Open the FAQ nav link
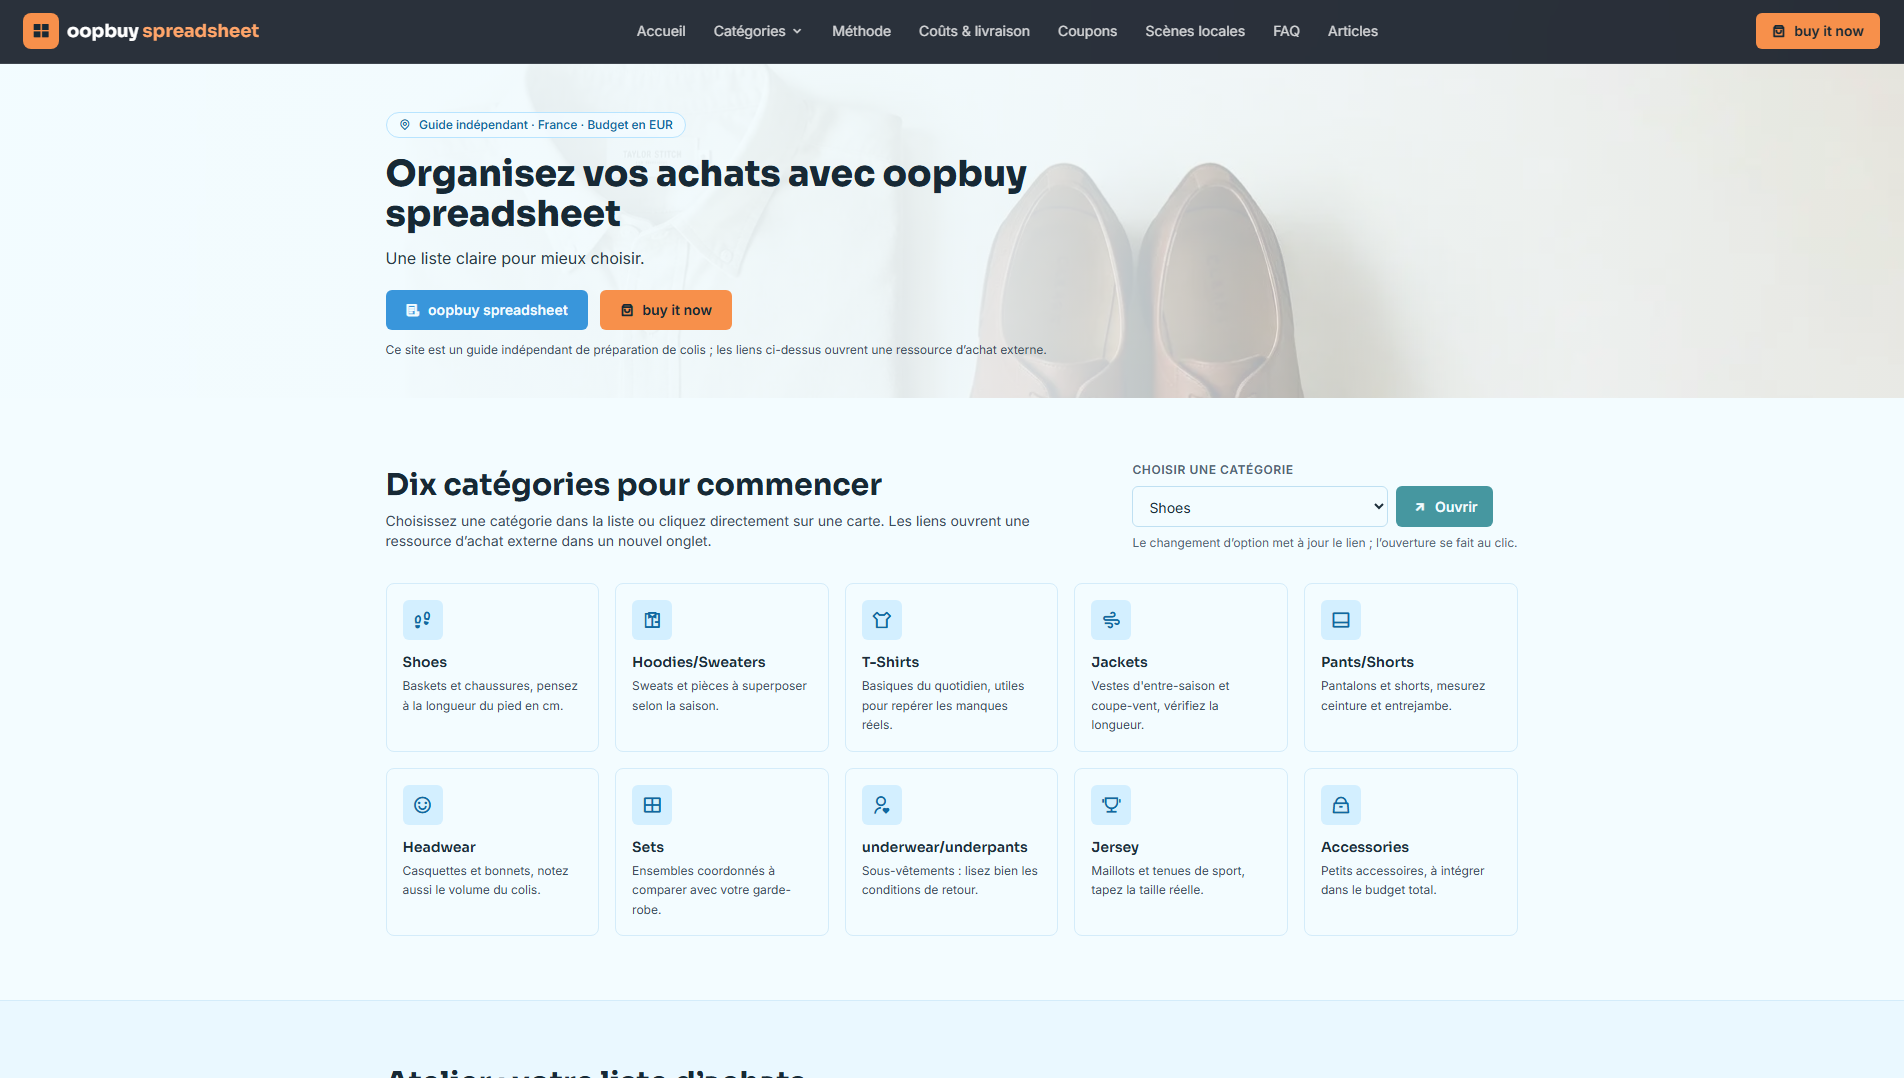 (x=1286, y=31)
